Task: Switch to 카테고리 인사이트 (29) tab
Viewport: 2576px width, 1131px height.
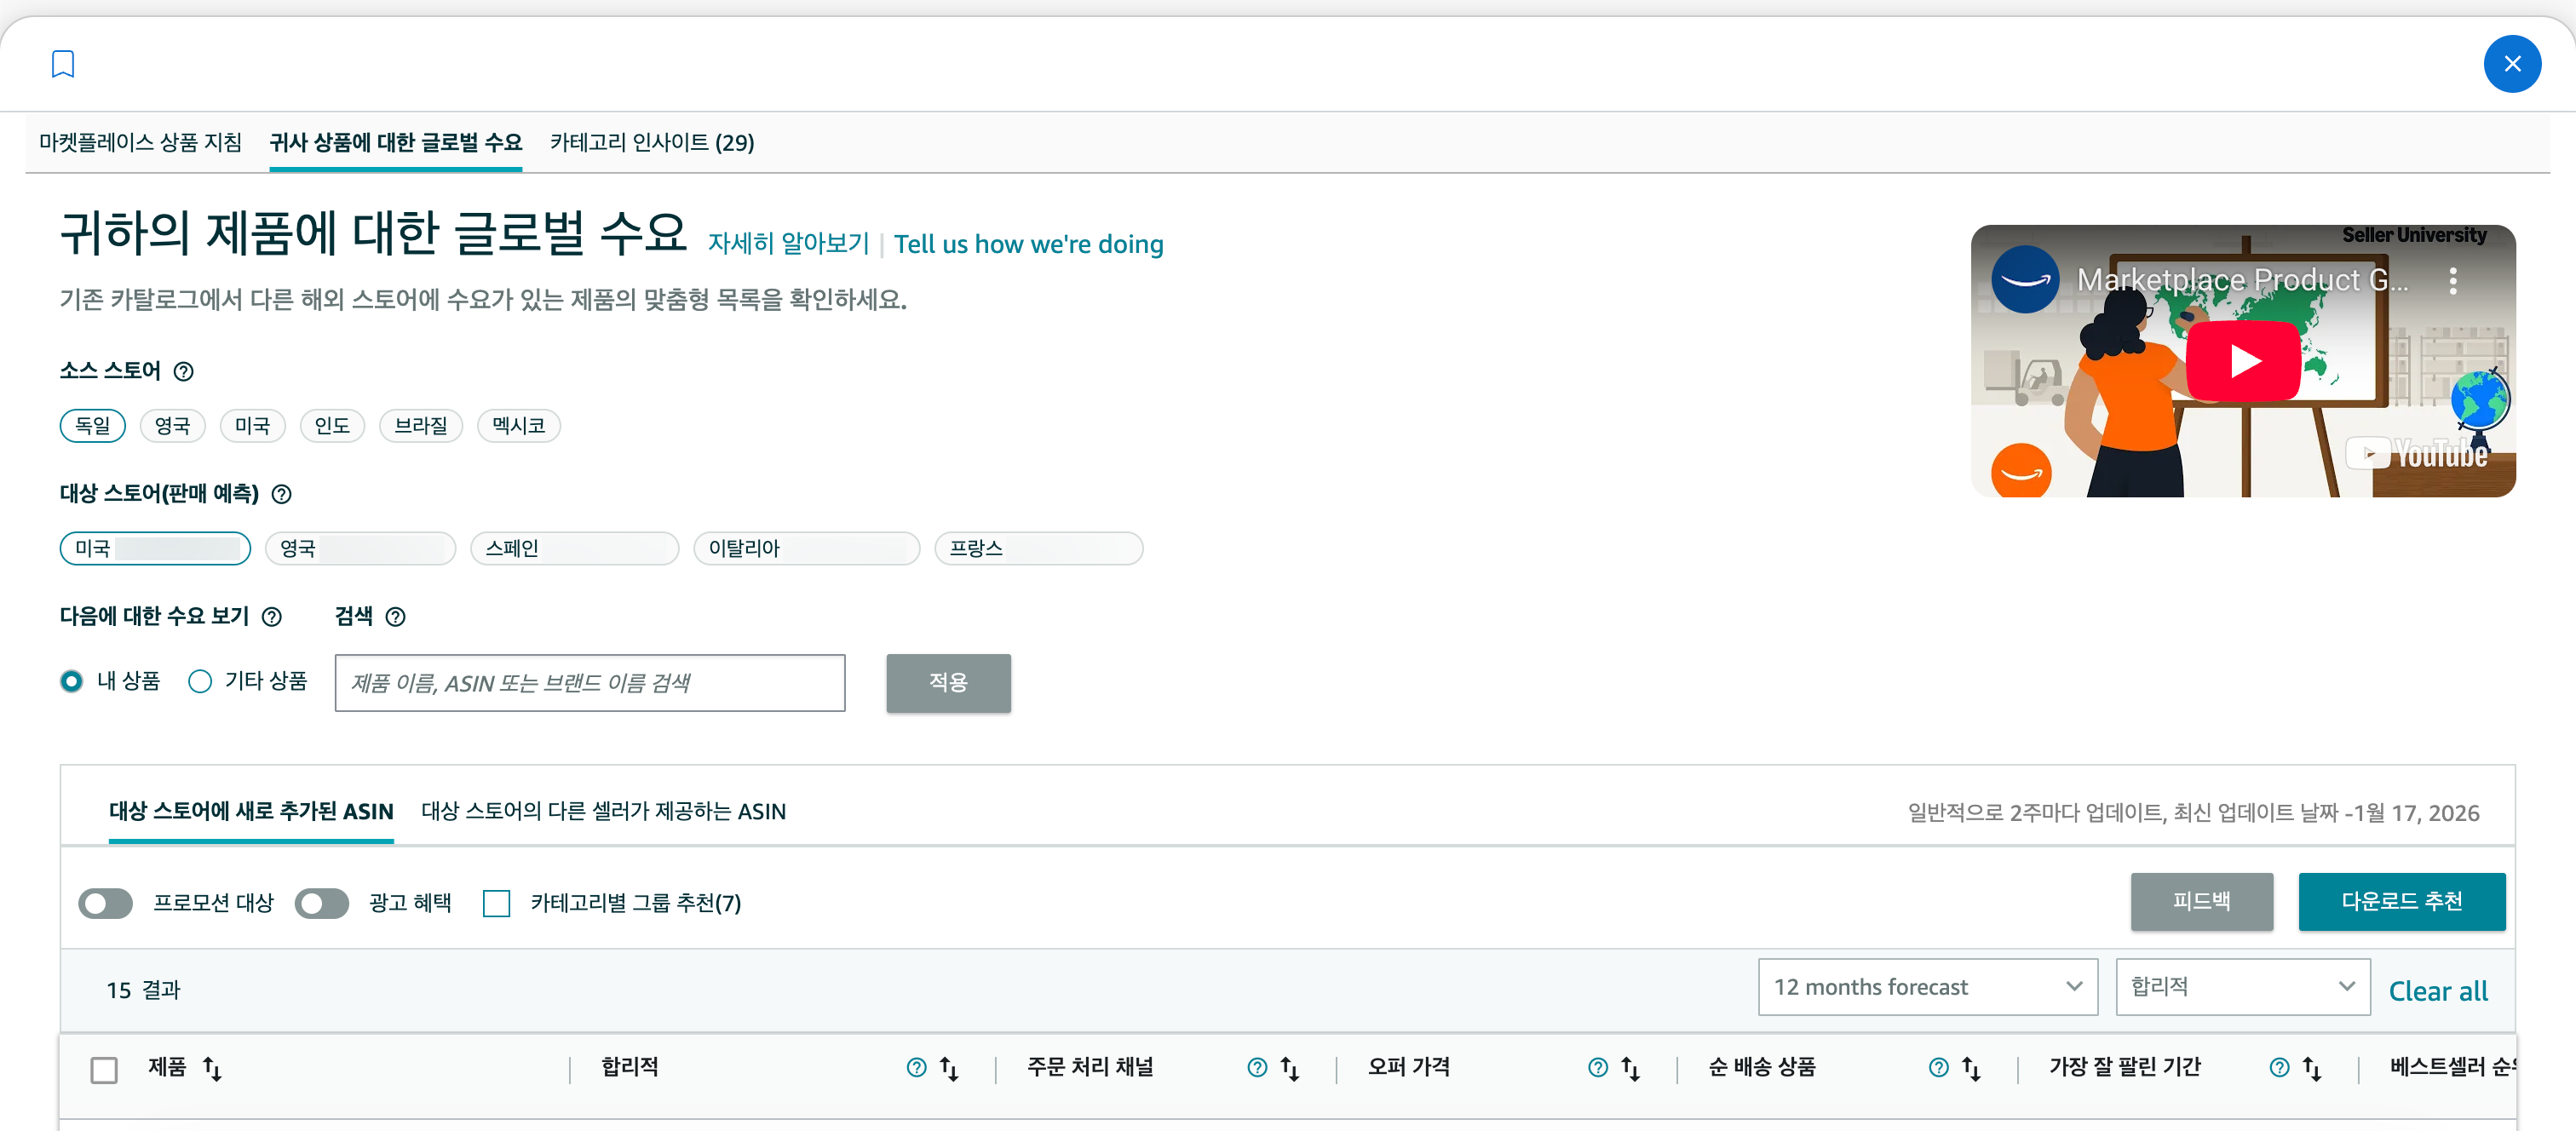Action: (652, 143)
